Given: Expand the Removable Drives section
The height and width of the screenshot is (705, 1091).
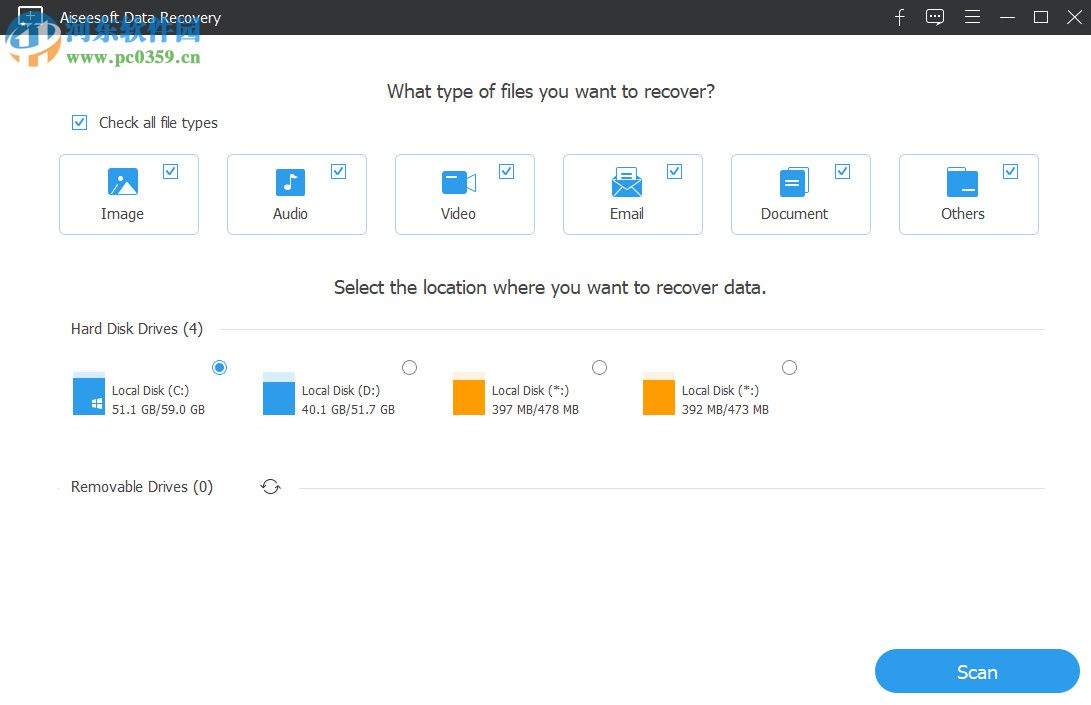Looking at the screenshot, I should [x=141, y=487].
